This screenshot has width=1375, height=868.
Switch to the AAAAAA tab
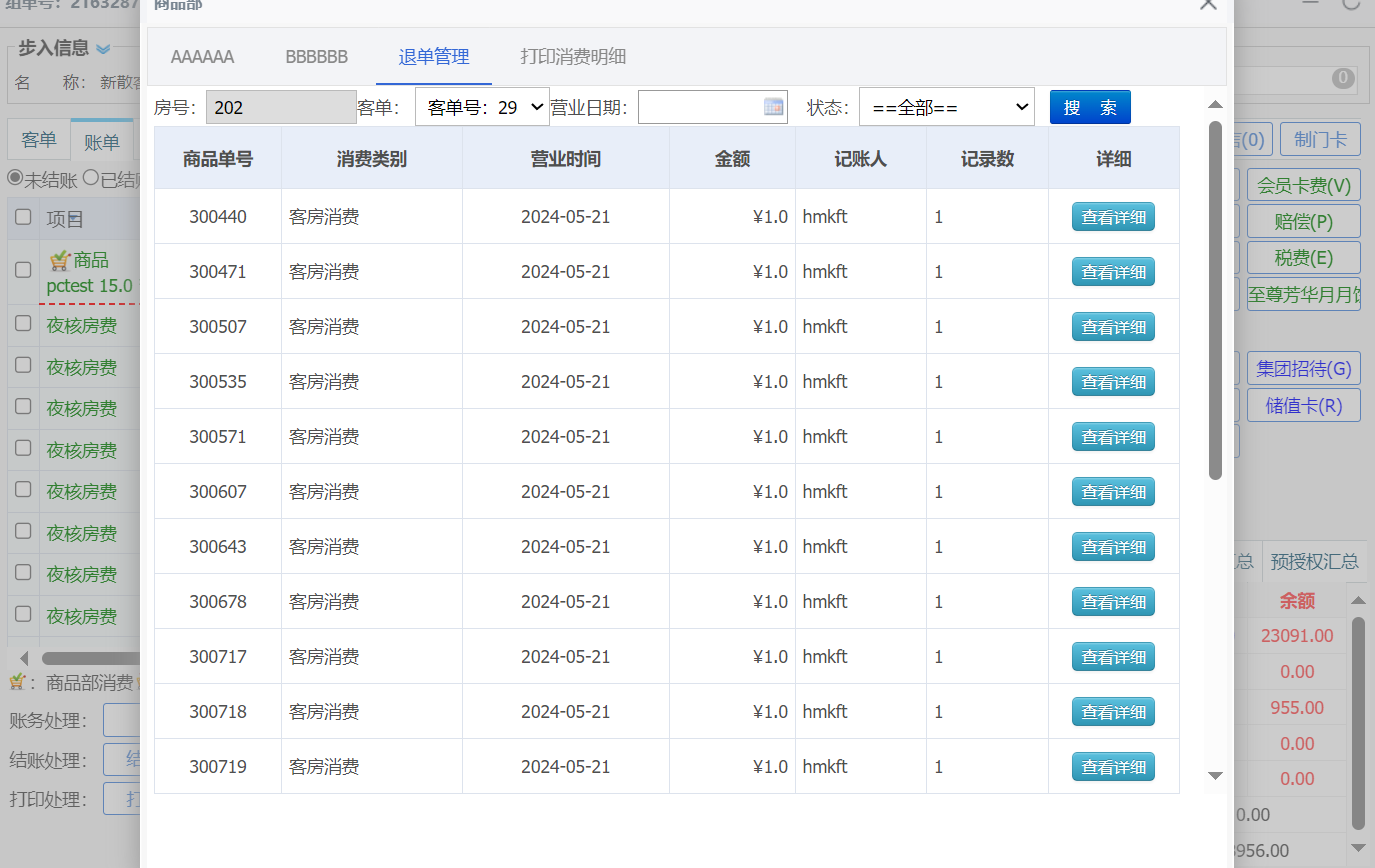pyautogui.click(x=202, y=57)
